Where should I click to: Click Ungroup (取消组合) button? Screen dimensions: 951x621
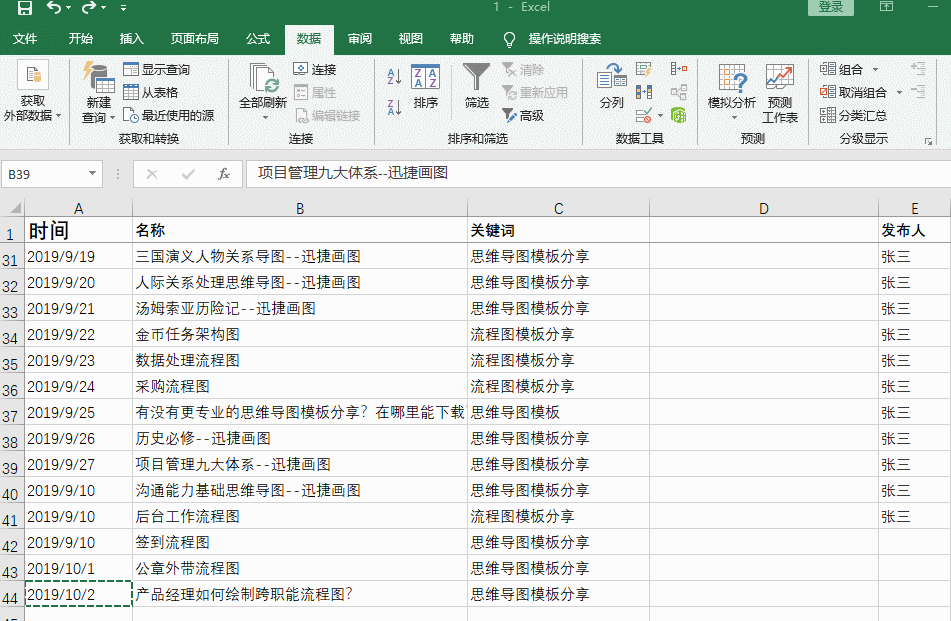[853, 92]
